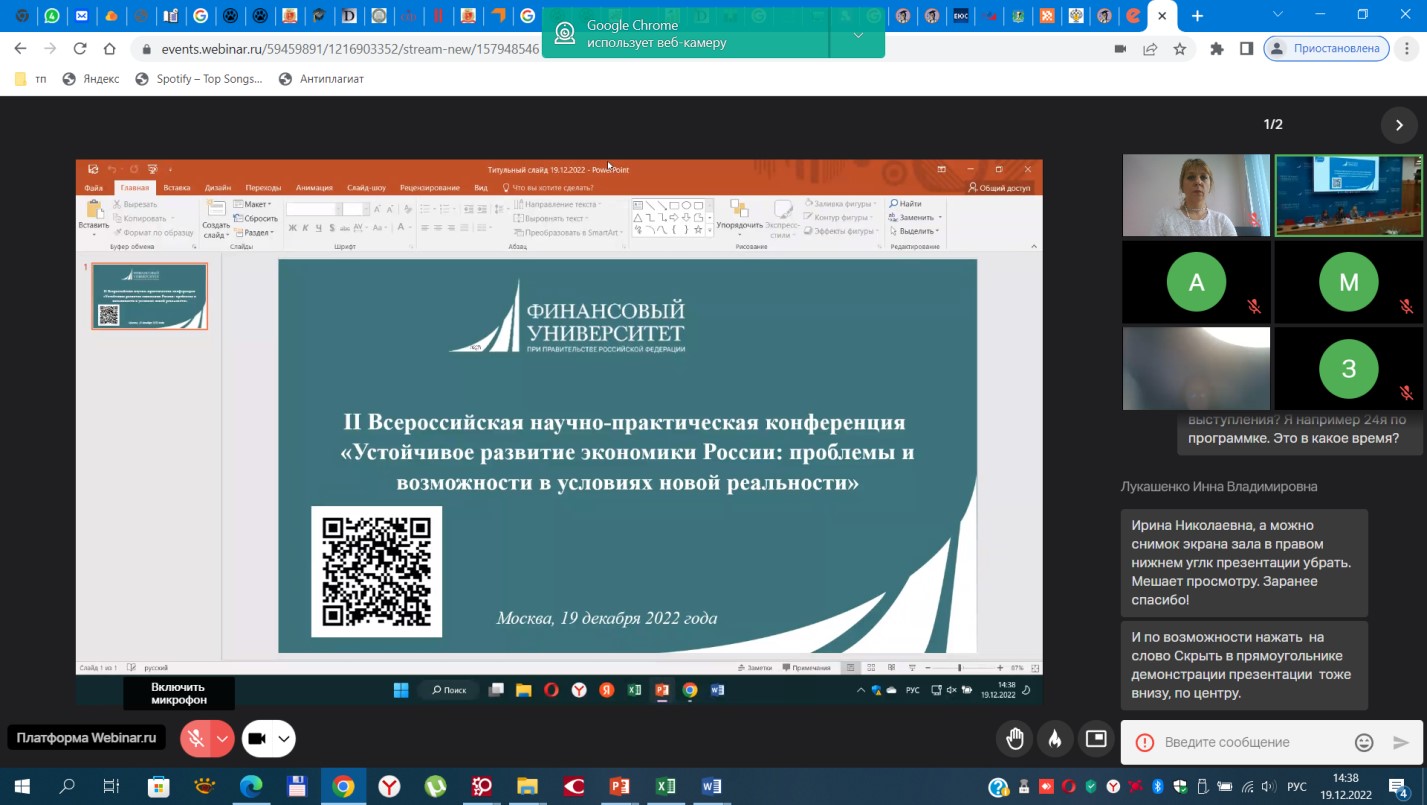Open Макет dropdown in shared PowerPoint
The image size is (1427, 805).
[254, 204]
